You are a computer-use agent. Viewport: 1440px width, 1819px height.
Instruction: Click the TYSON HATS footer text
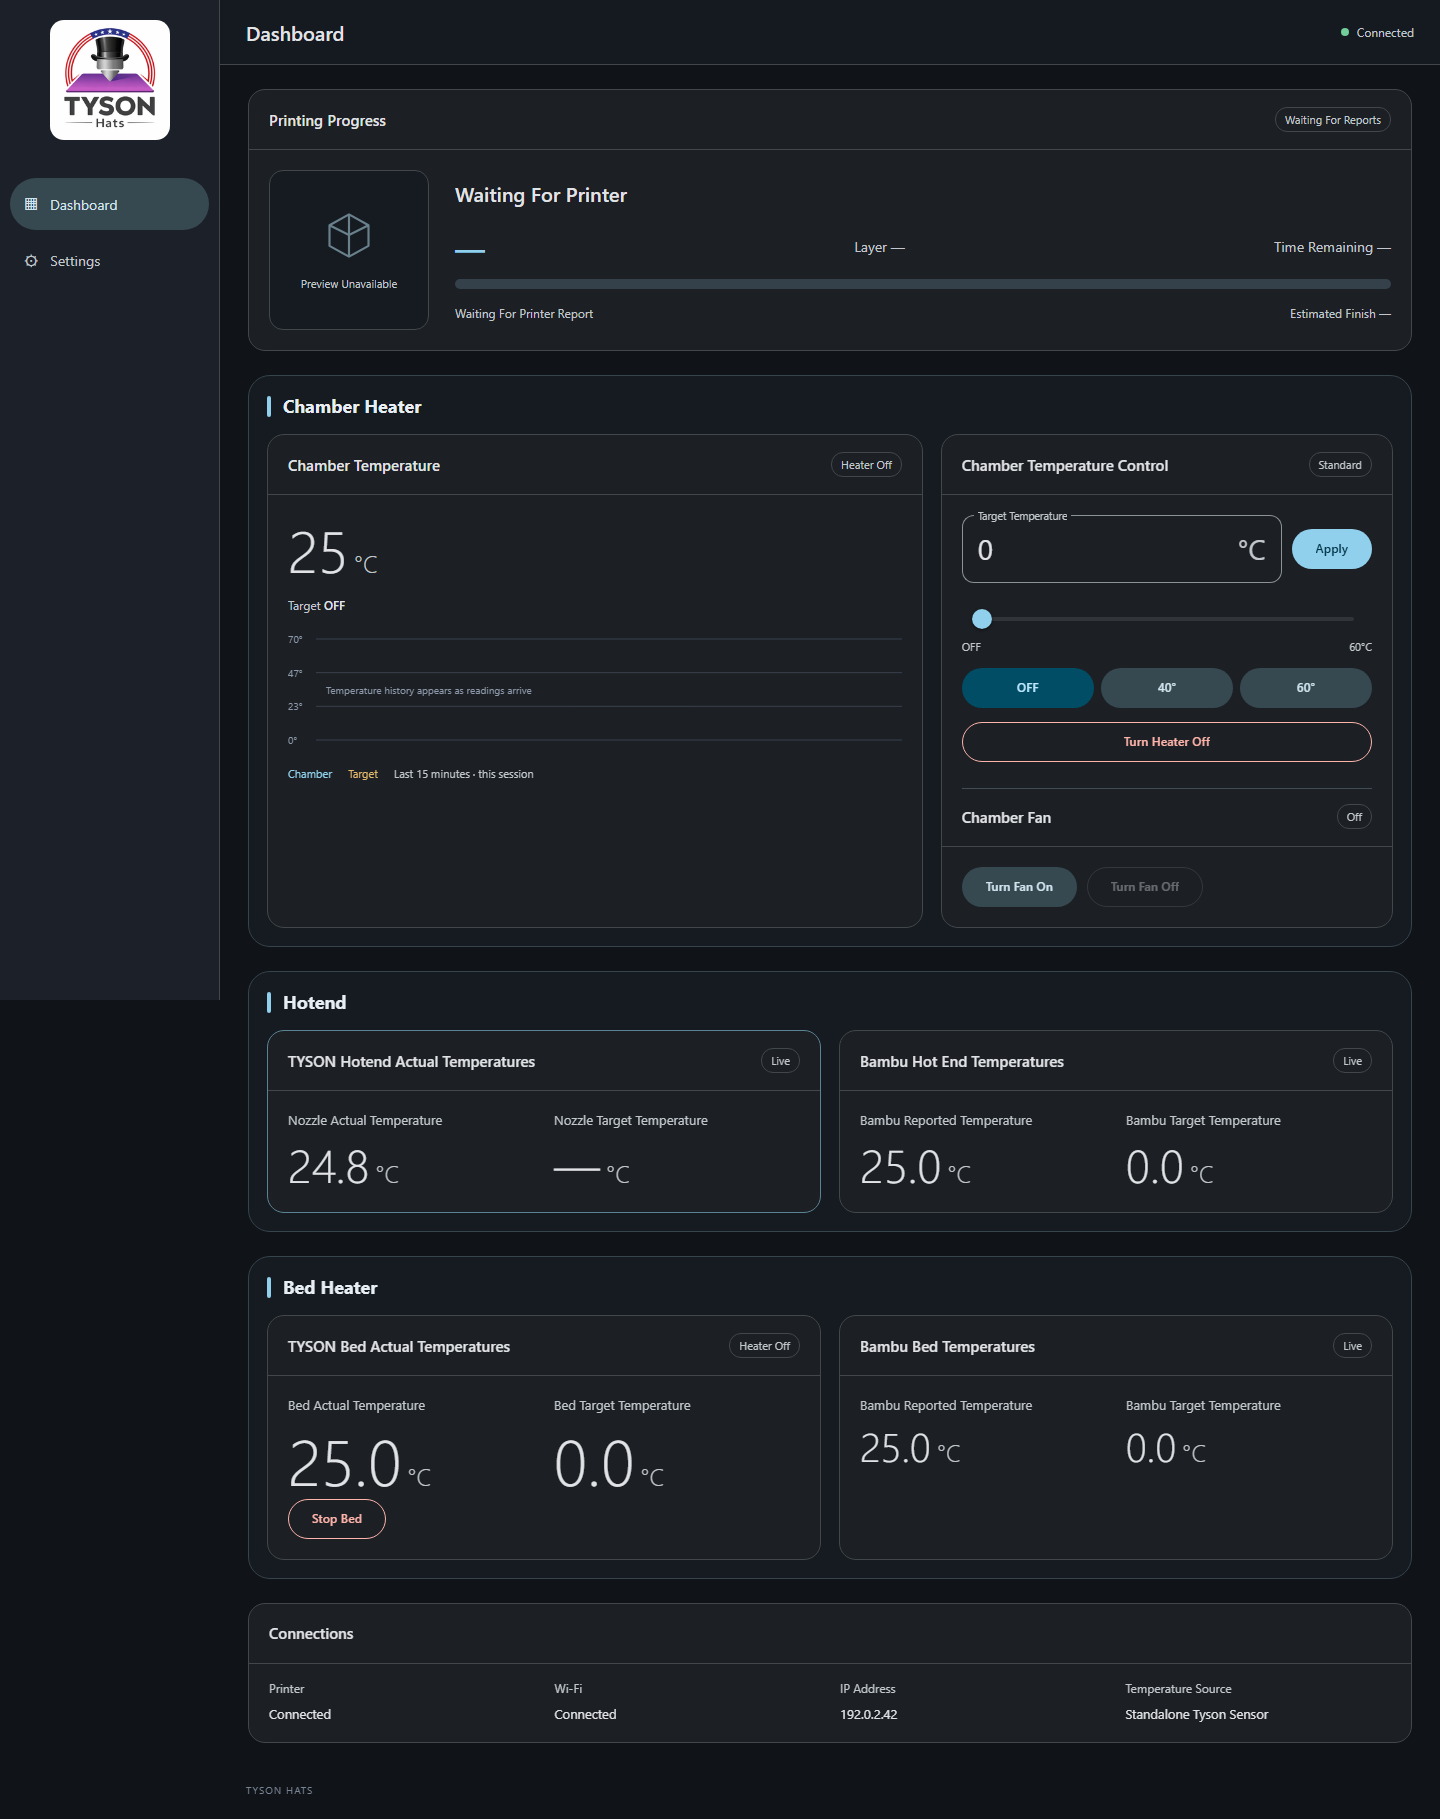point(279,1790)
